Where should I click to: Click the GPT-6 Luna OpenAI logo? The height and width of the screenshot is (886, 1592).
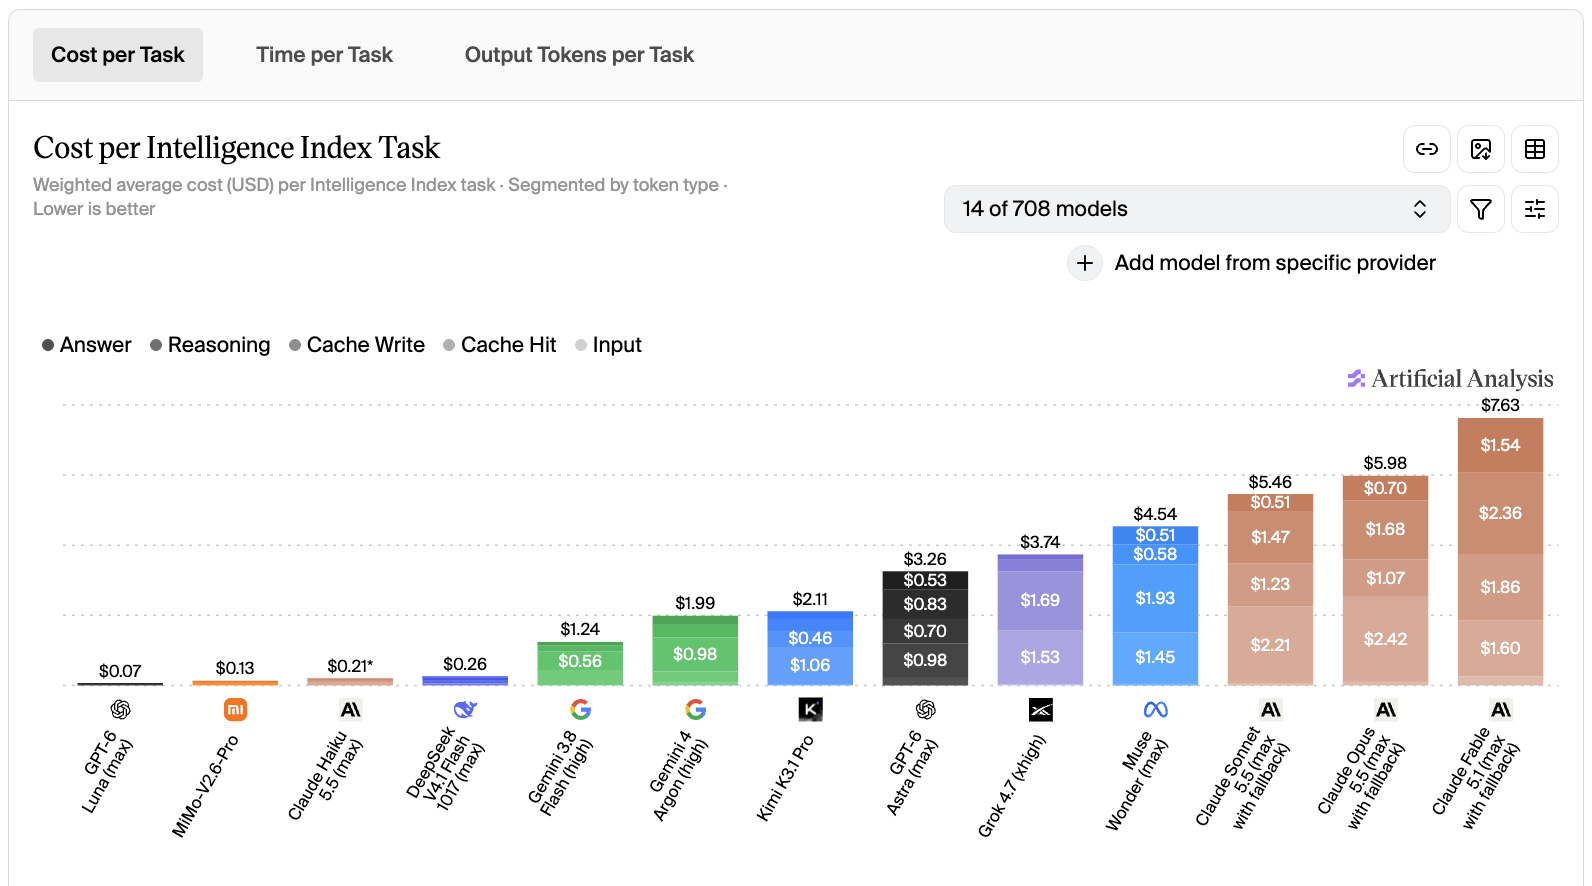(120, 710)
